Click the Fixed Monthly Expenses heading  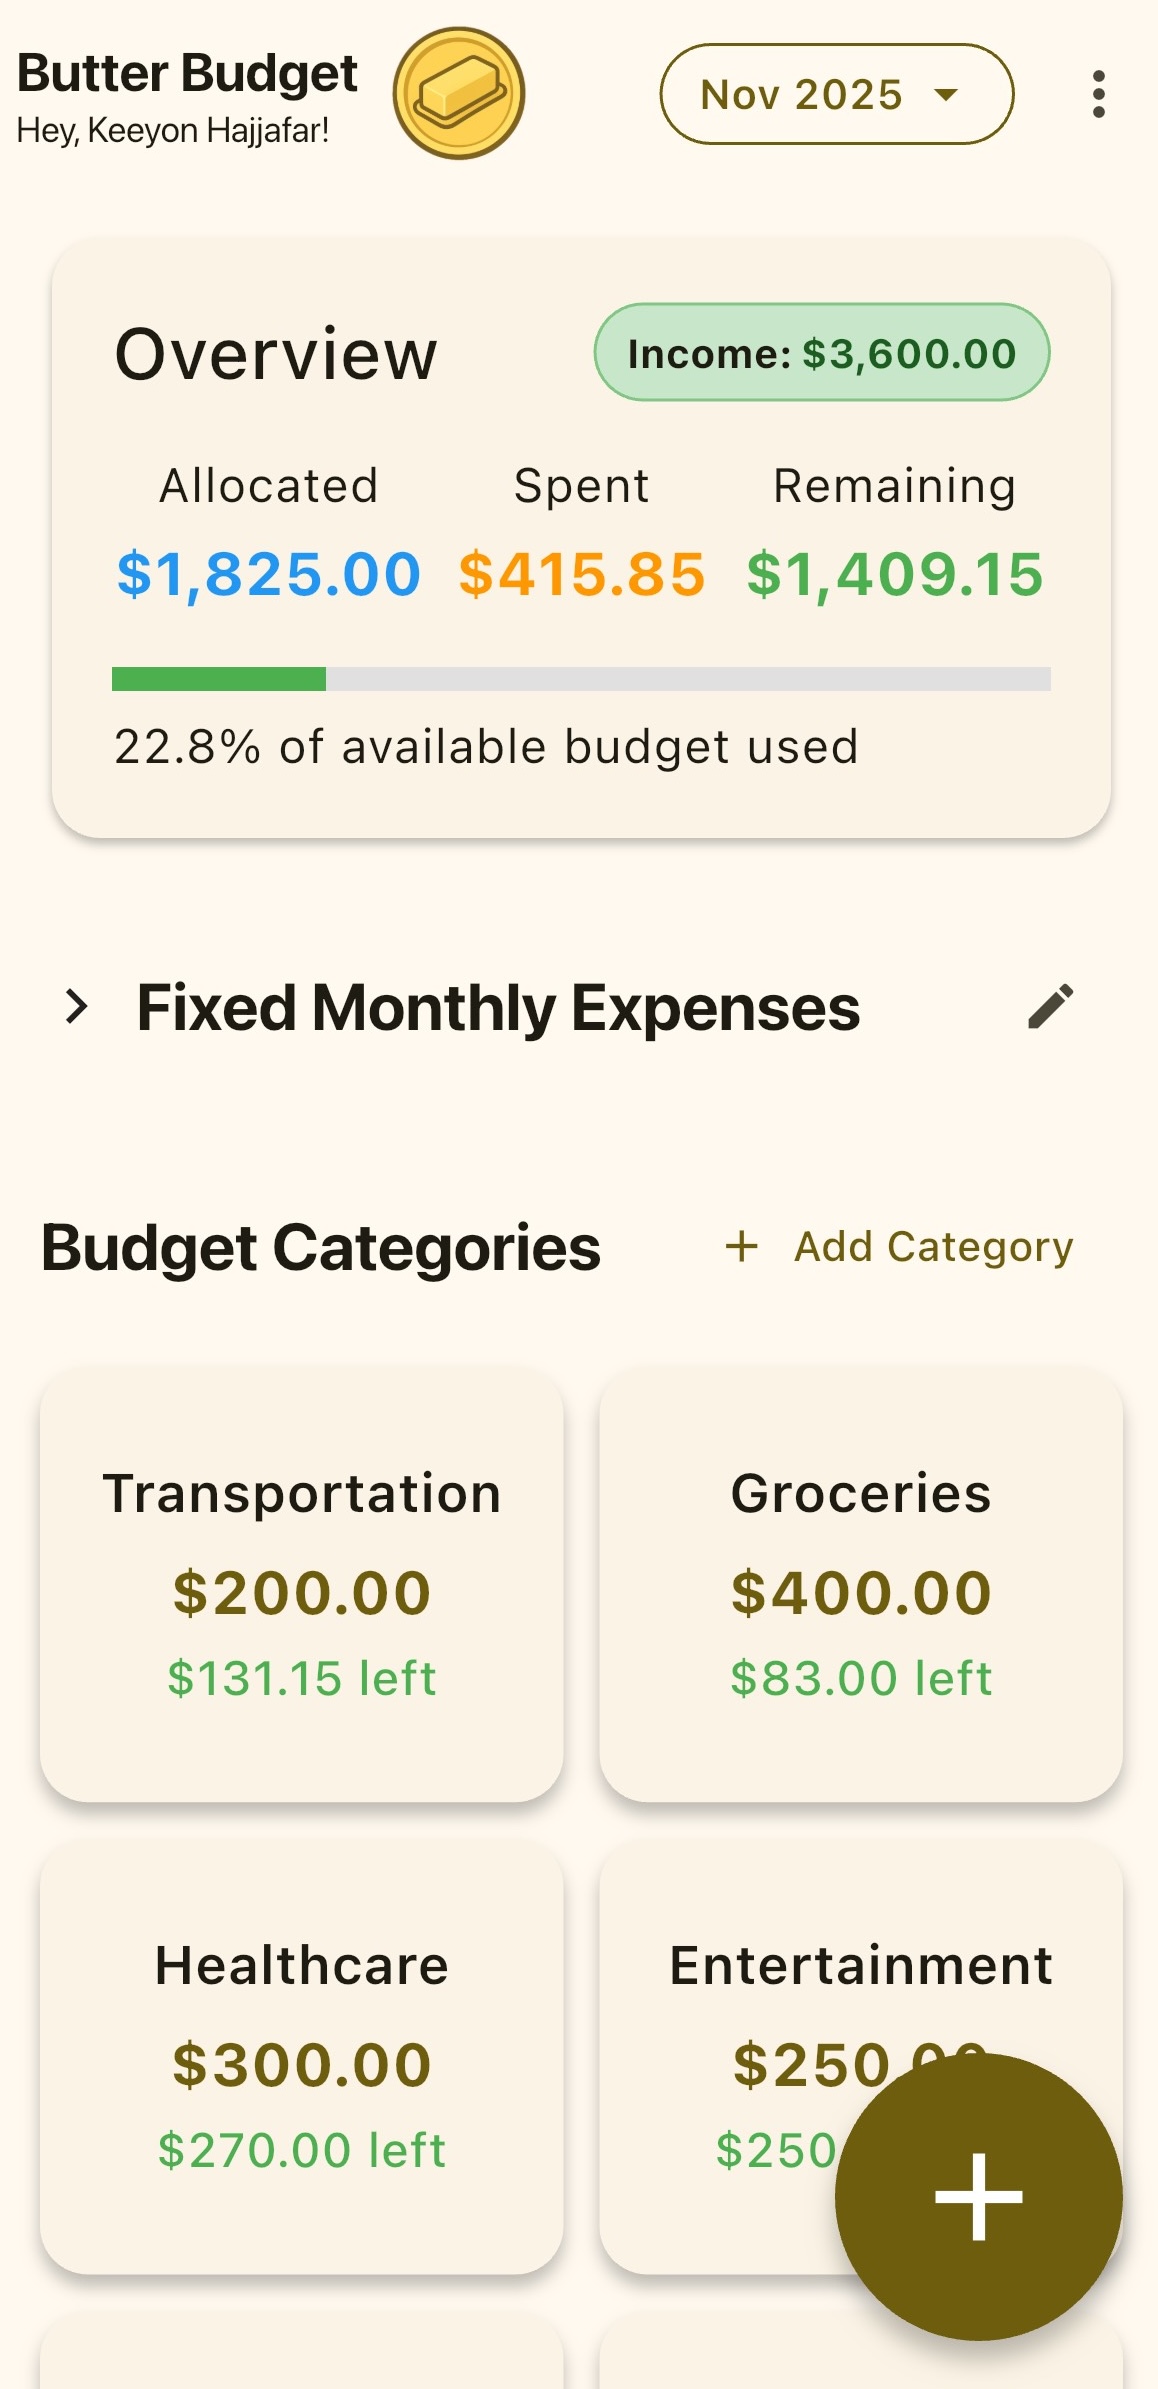498,1007
